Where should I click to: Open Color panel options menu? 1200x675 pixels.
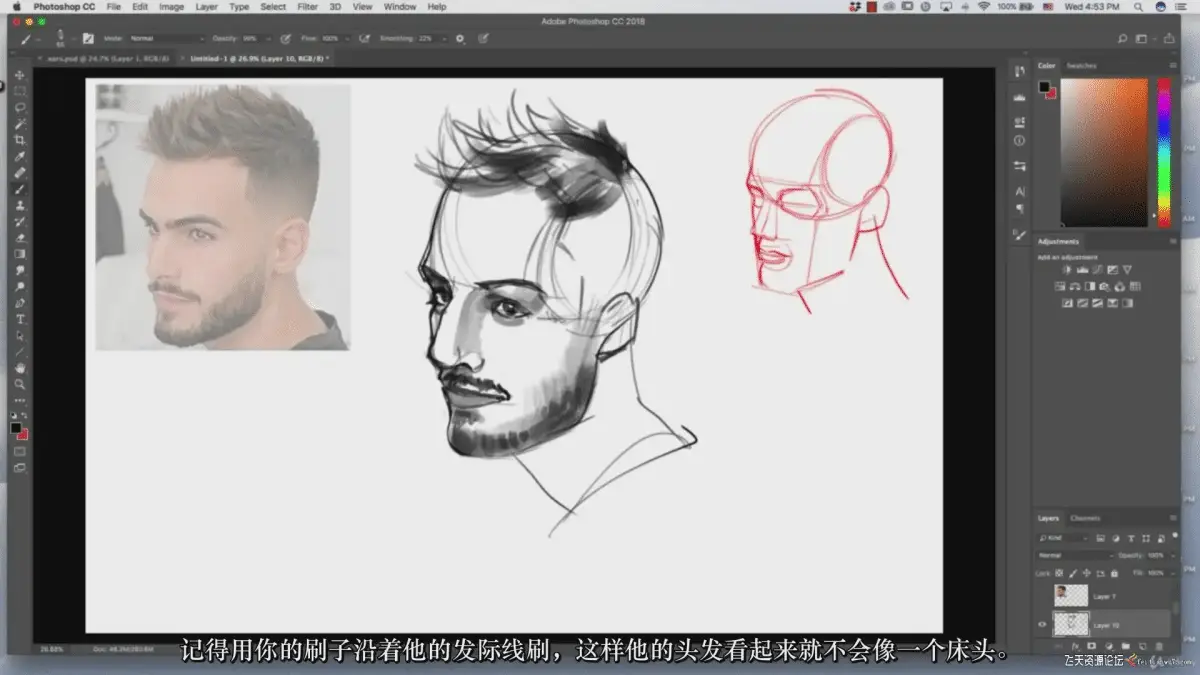[x=1174, y=66]
